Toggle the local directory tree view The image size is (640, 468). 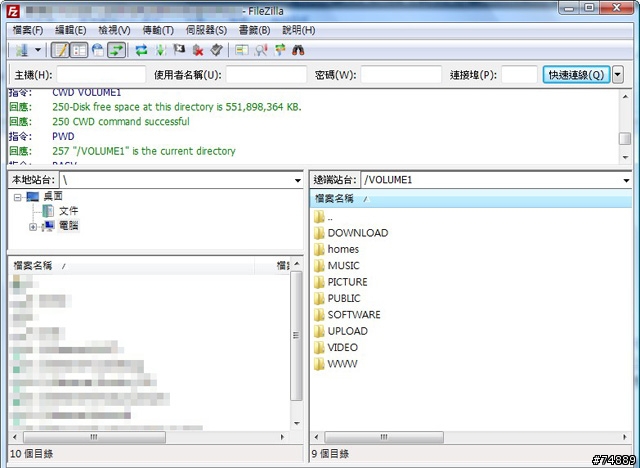coord(79,50)
